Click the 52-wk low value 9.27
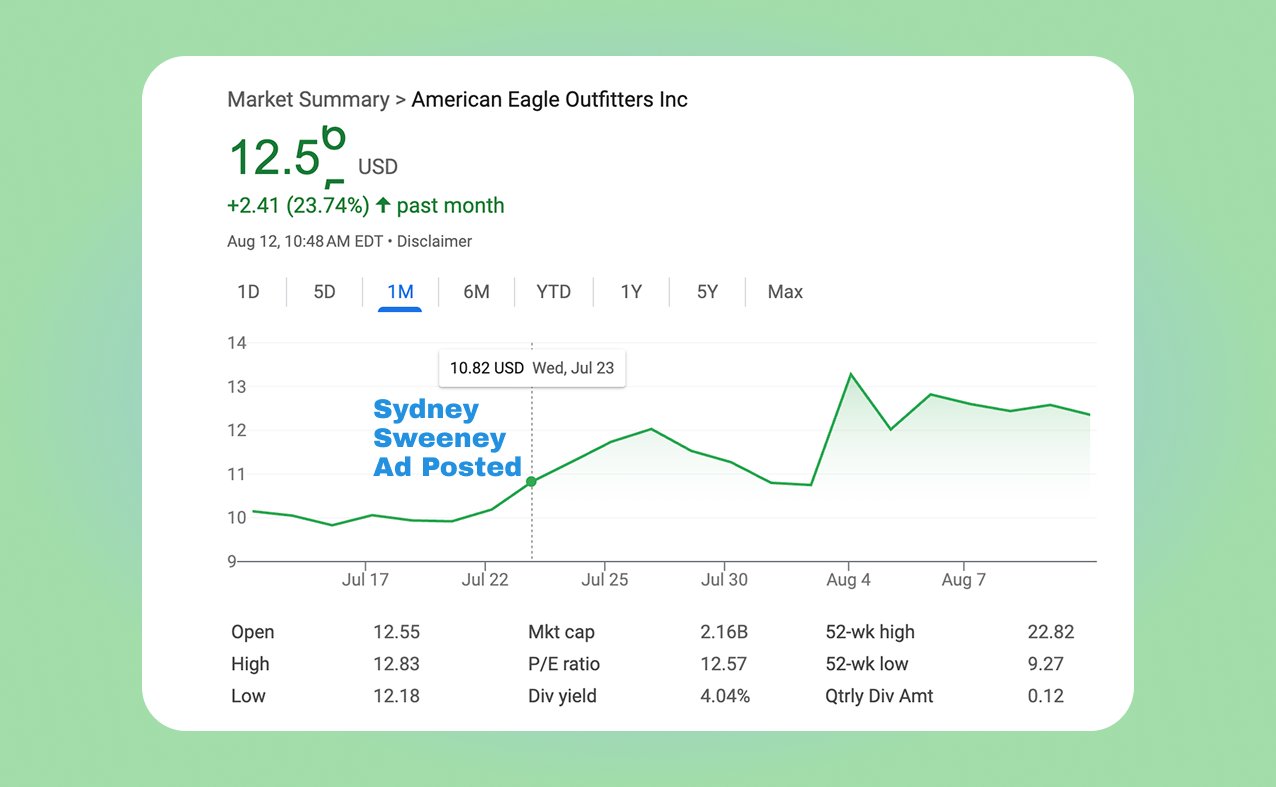The width and height of the screenshot is (1276, 787). point(1046,664)
